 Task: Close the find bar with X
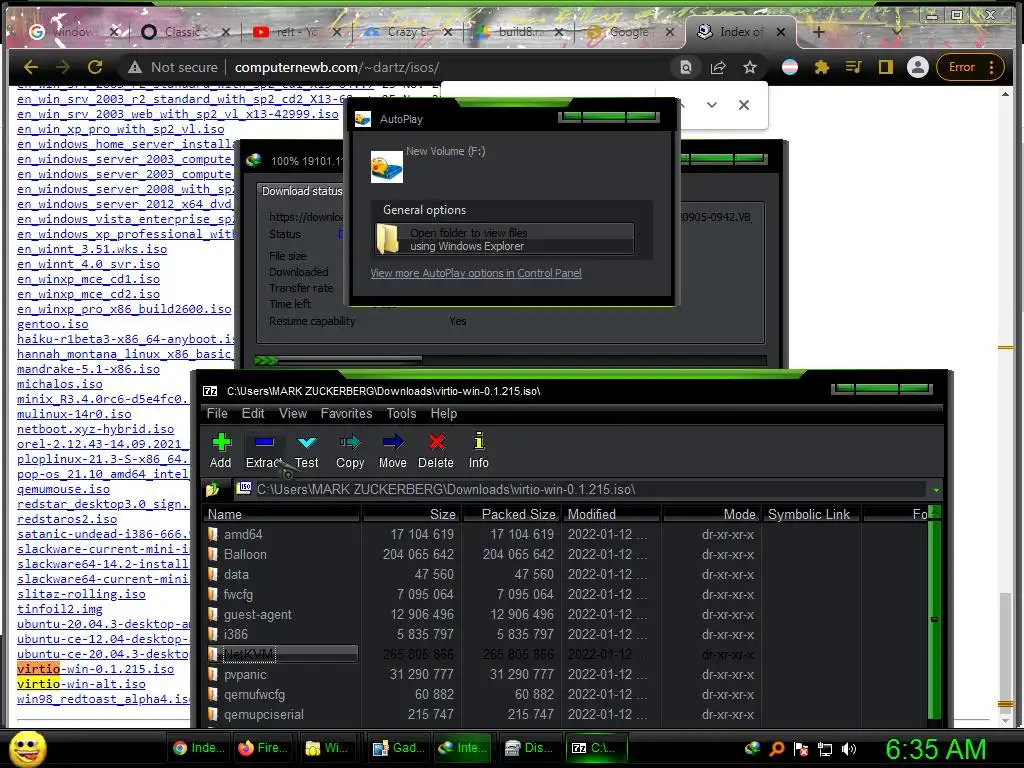pos(744,104)
